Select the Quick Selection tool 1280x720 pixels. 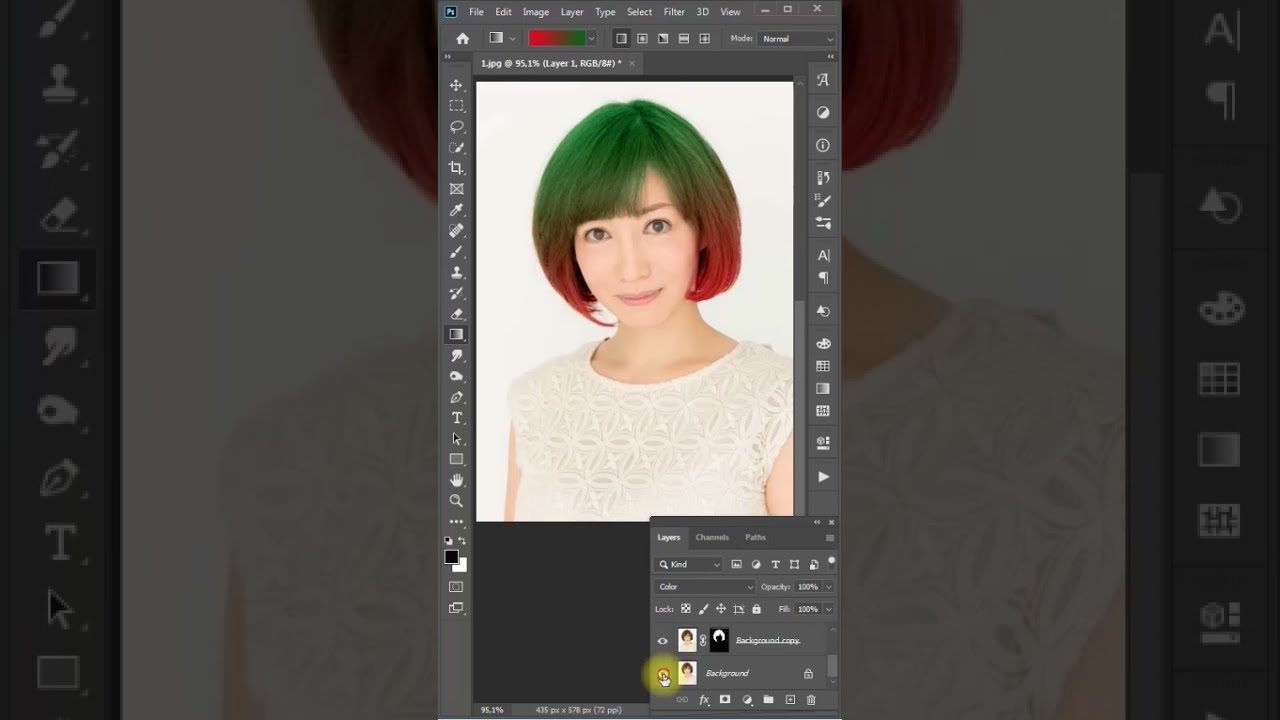pos(456,147)
